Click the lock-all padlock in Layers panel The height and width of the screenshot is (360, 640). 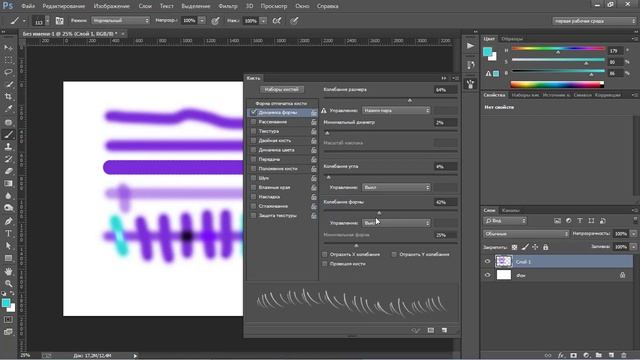pyautogui.click(x=546, y=247)
